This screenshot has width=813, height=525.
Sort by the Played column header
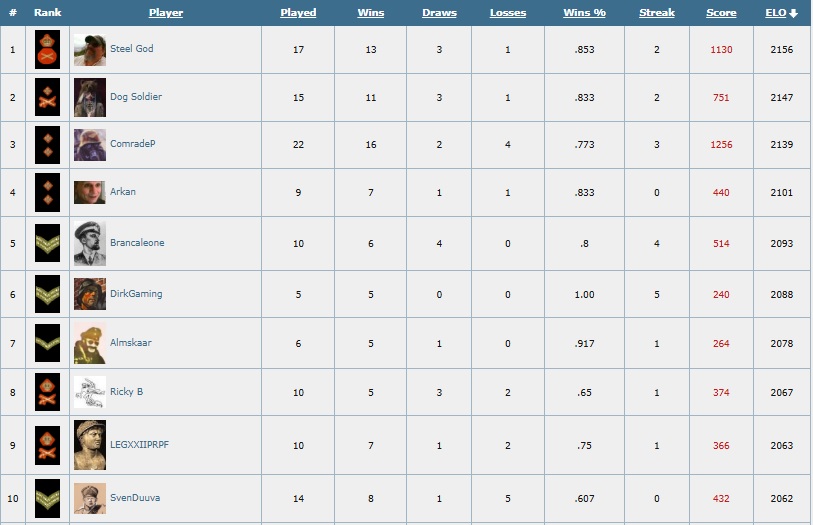(298, 13)
